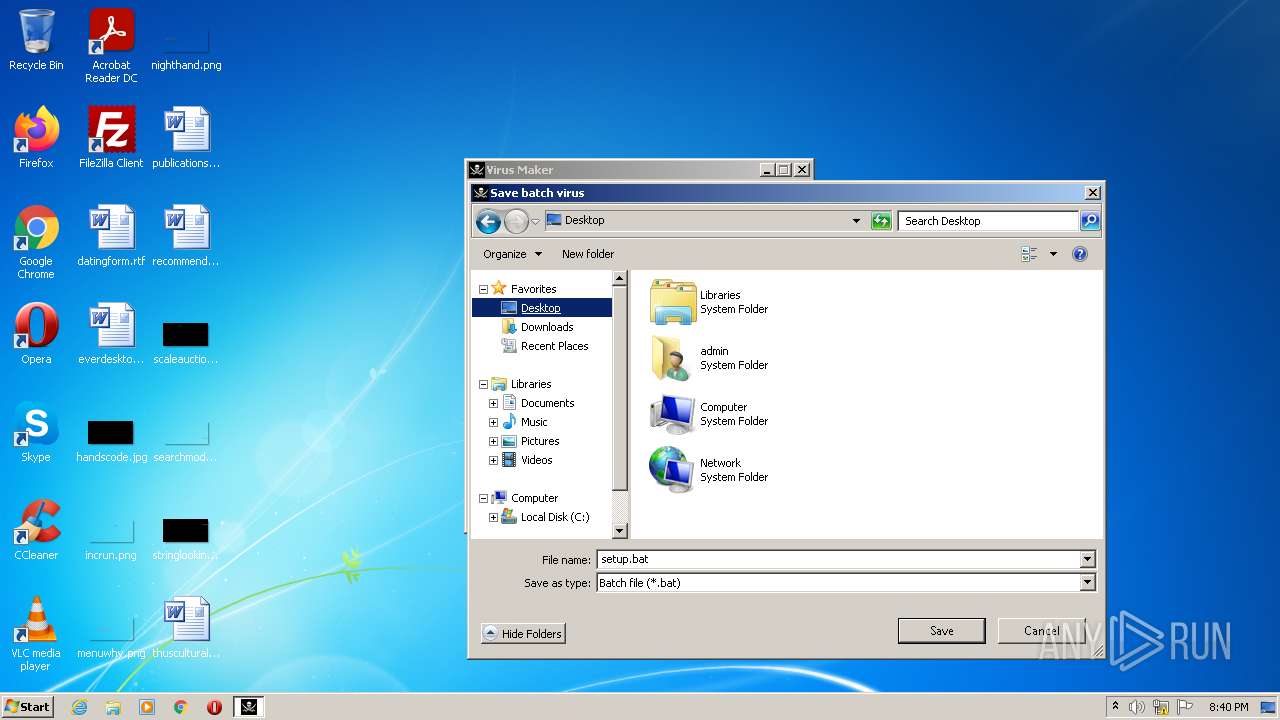Click the CCleaner desktop icon

coord(36,530)
